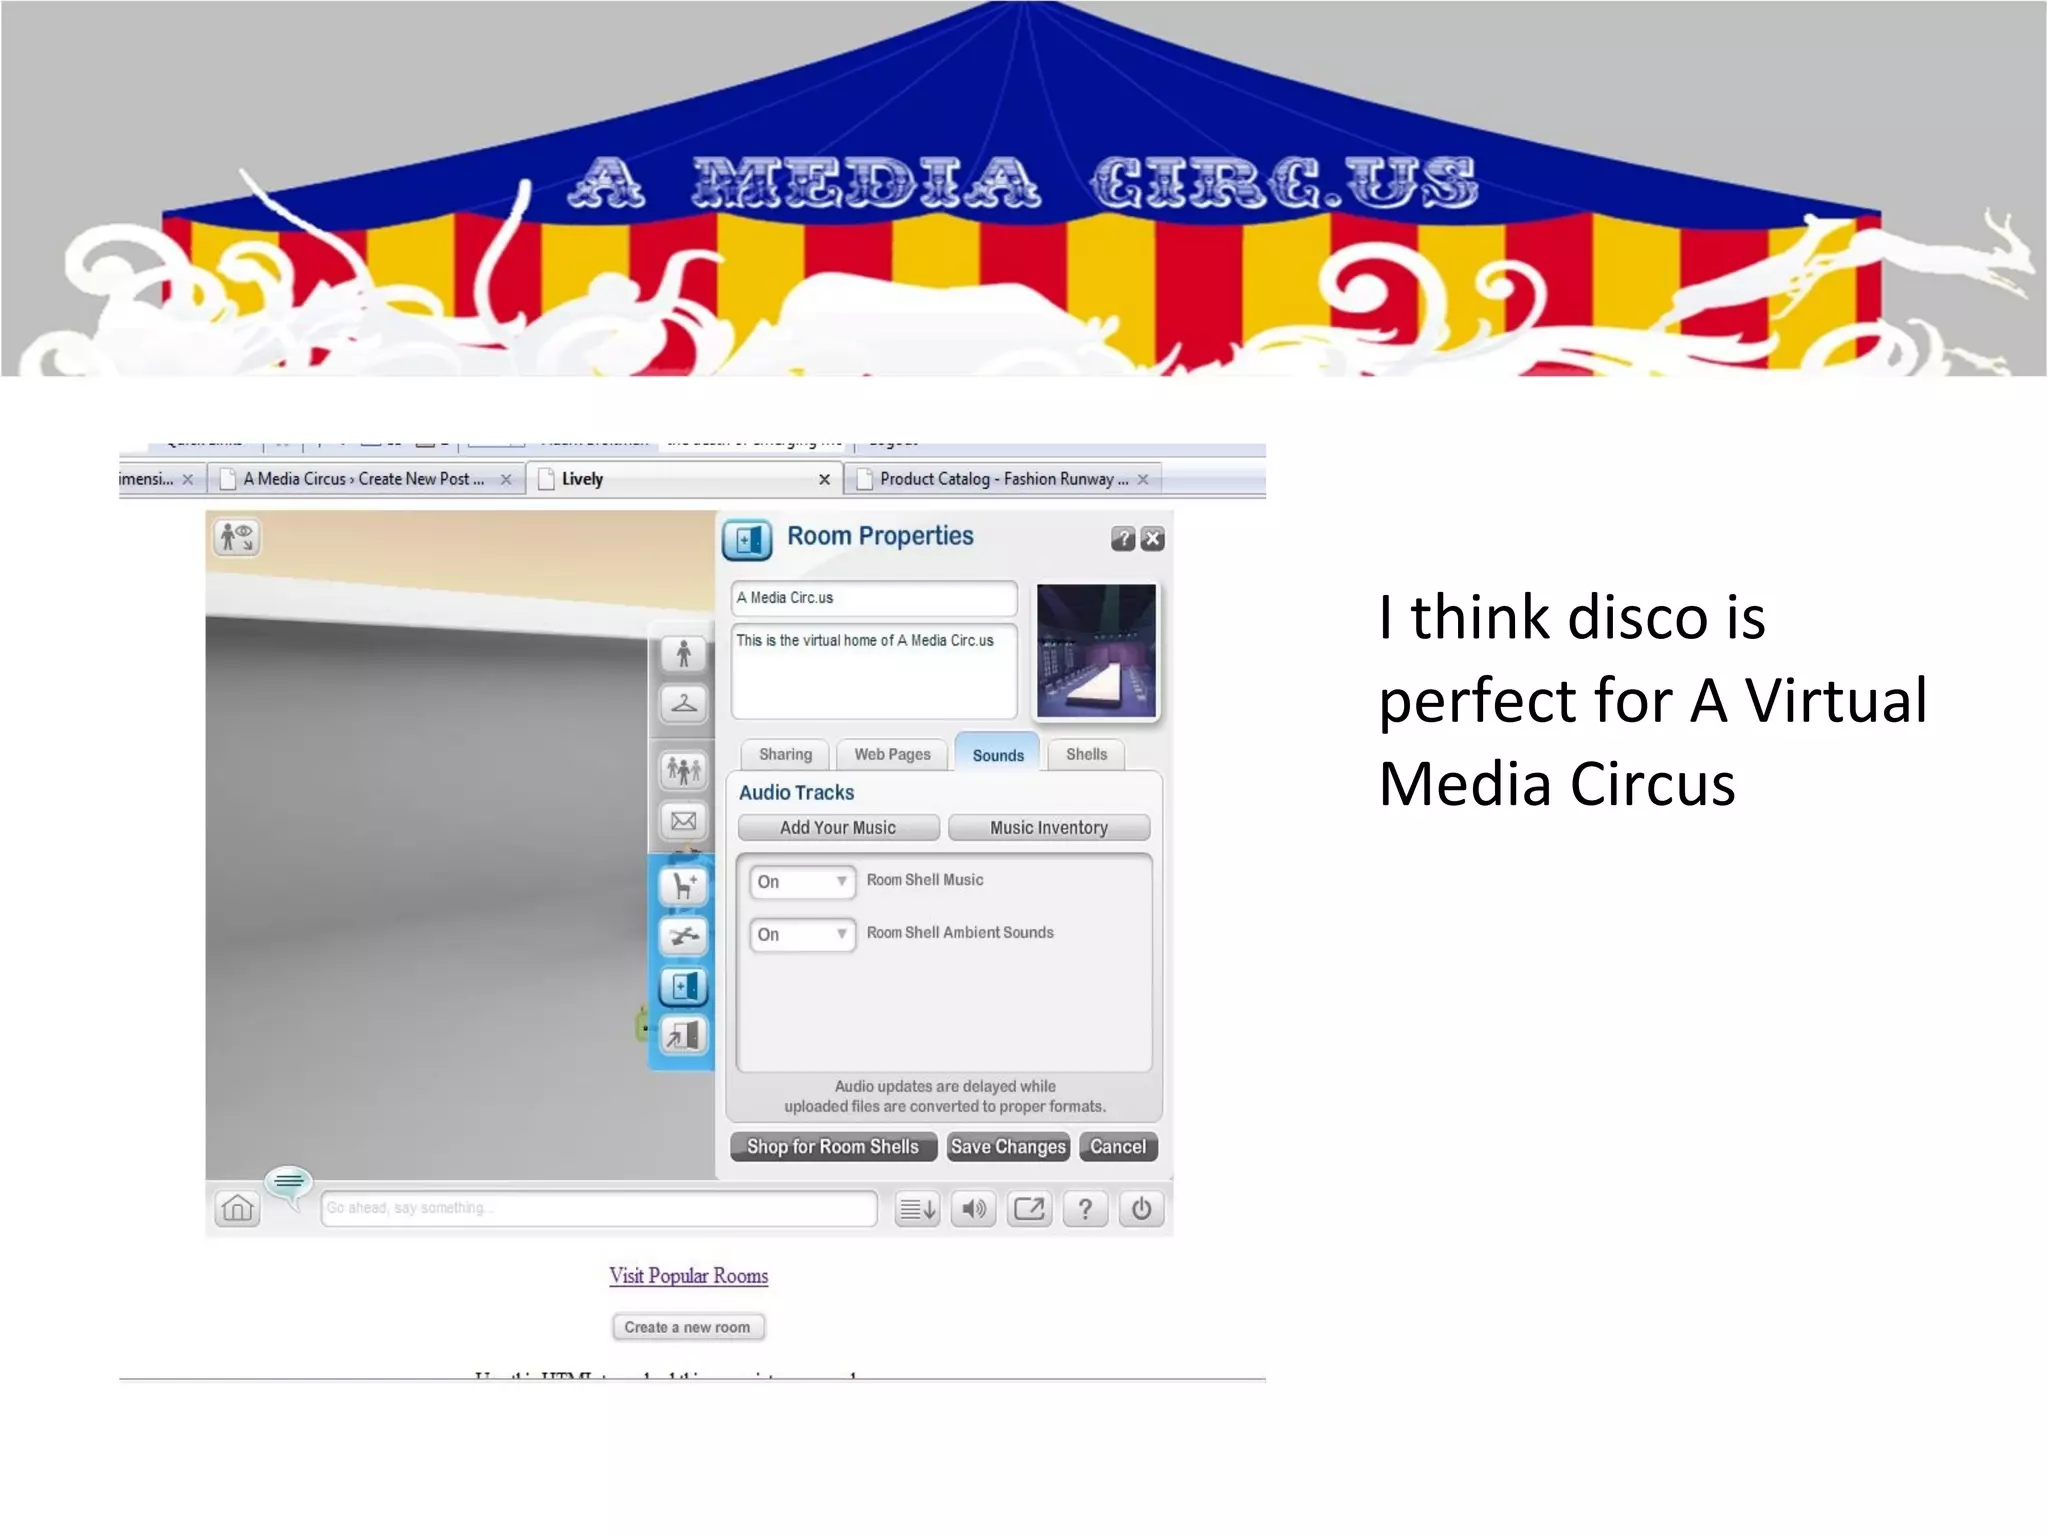The height and width of the screenshot is (1536, 2048).
Task: Open the chat history list icon
Action: tap(917, 1209)
